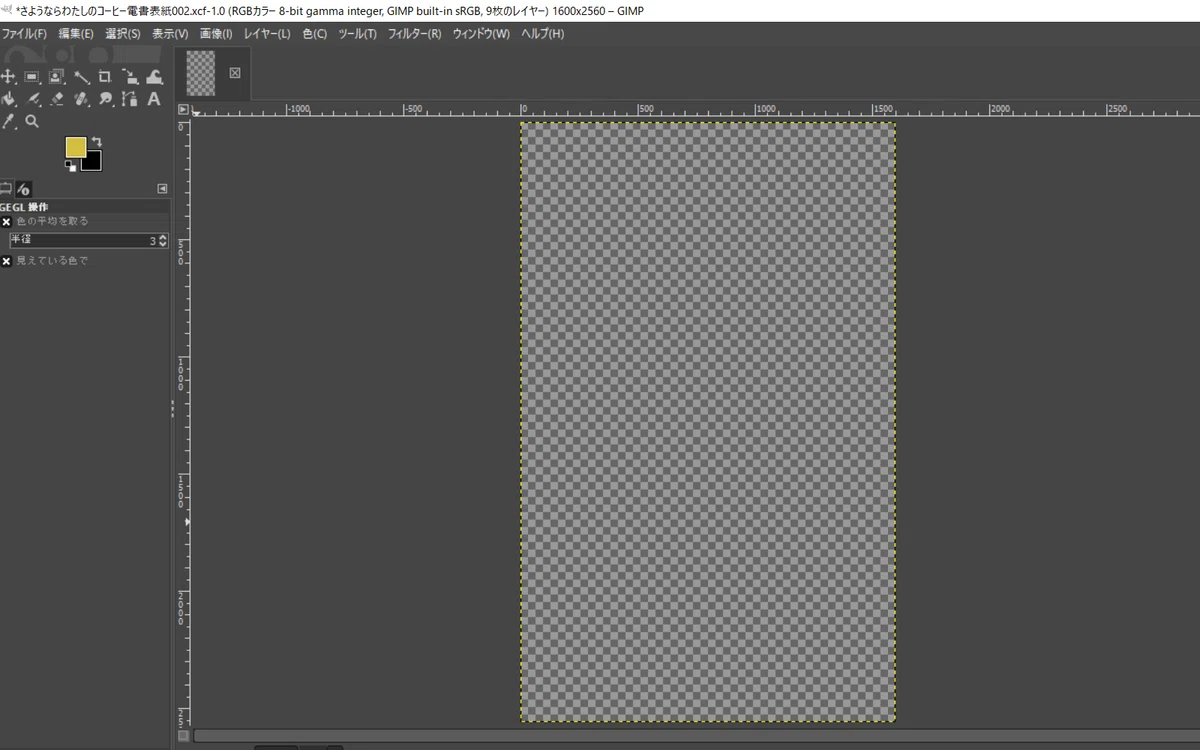Image resolution: width=1200 pixels, height=750 pixels.
Task: Select the Move tool
Action: click(8, 76)
